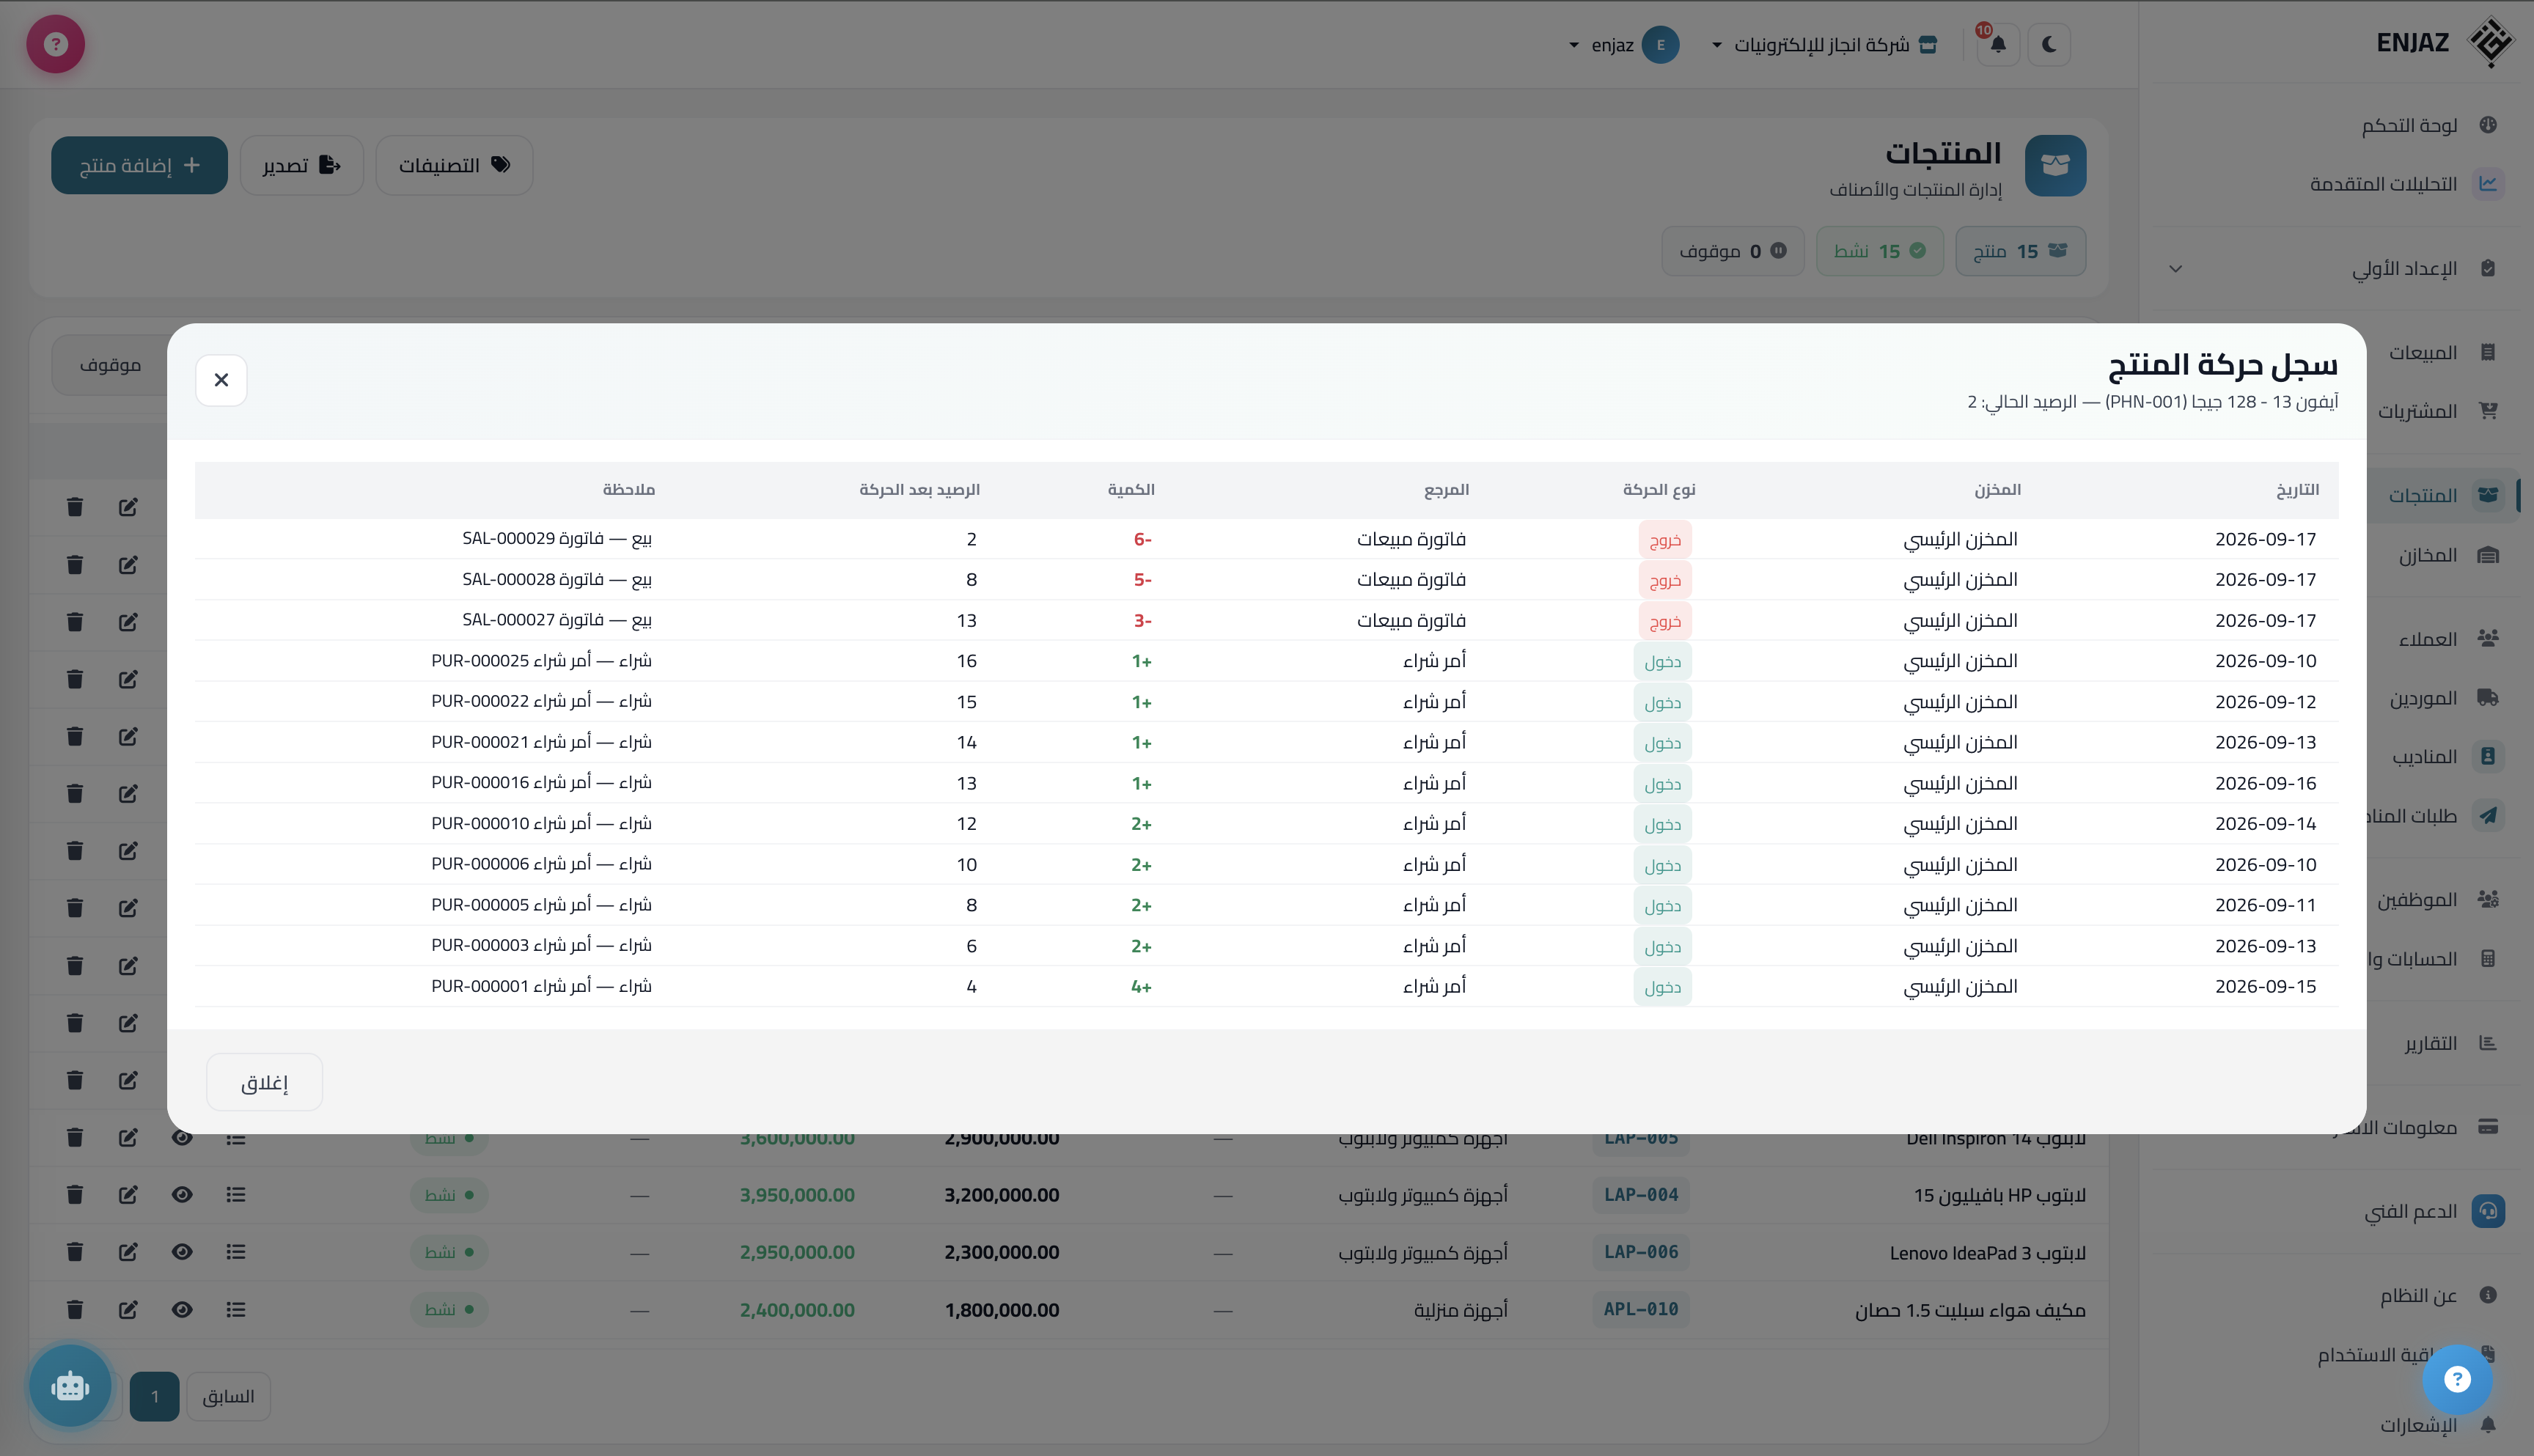
Task: Close the product movement log dialog with X
Action: (x=221, y=380)
